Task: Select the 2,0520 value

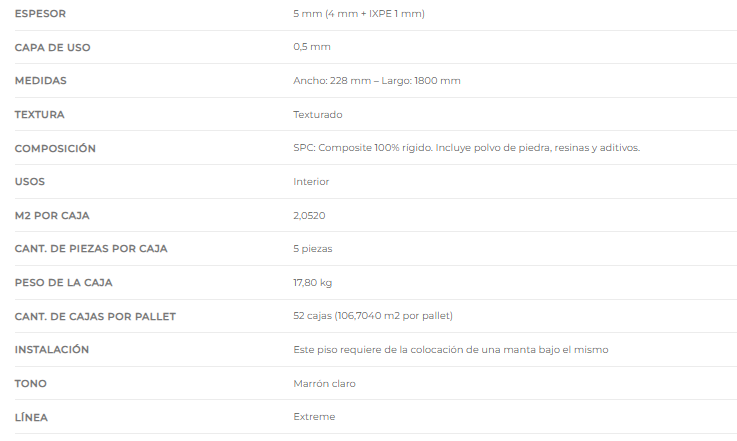Action: point(309,216)
